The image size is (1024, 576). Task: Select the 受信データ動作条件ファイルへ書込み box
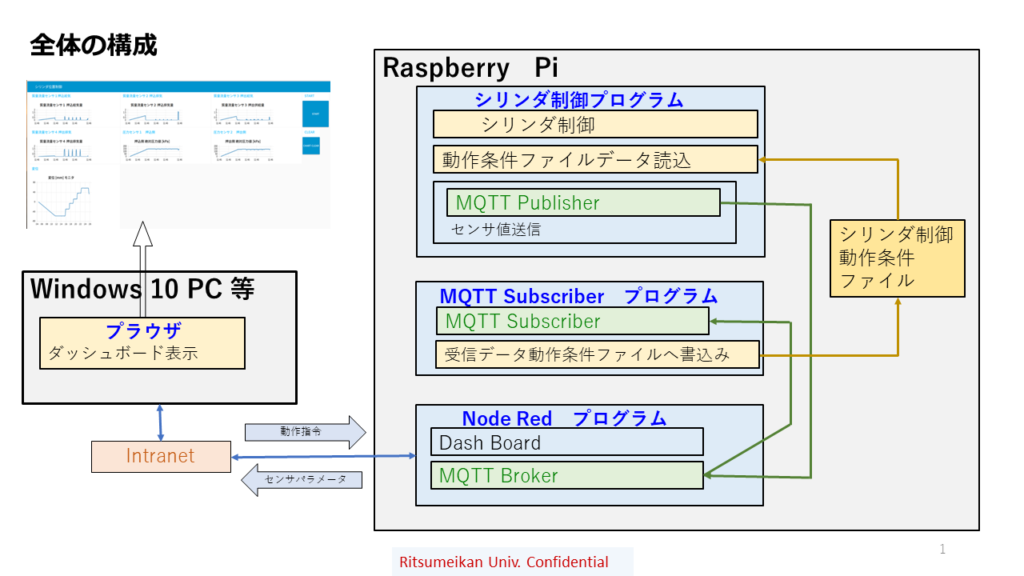pos(597,354)
